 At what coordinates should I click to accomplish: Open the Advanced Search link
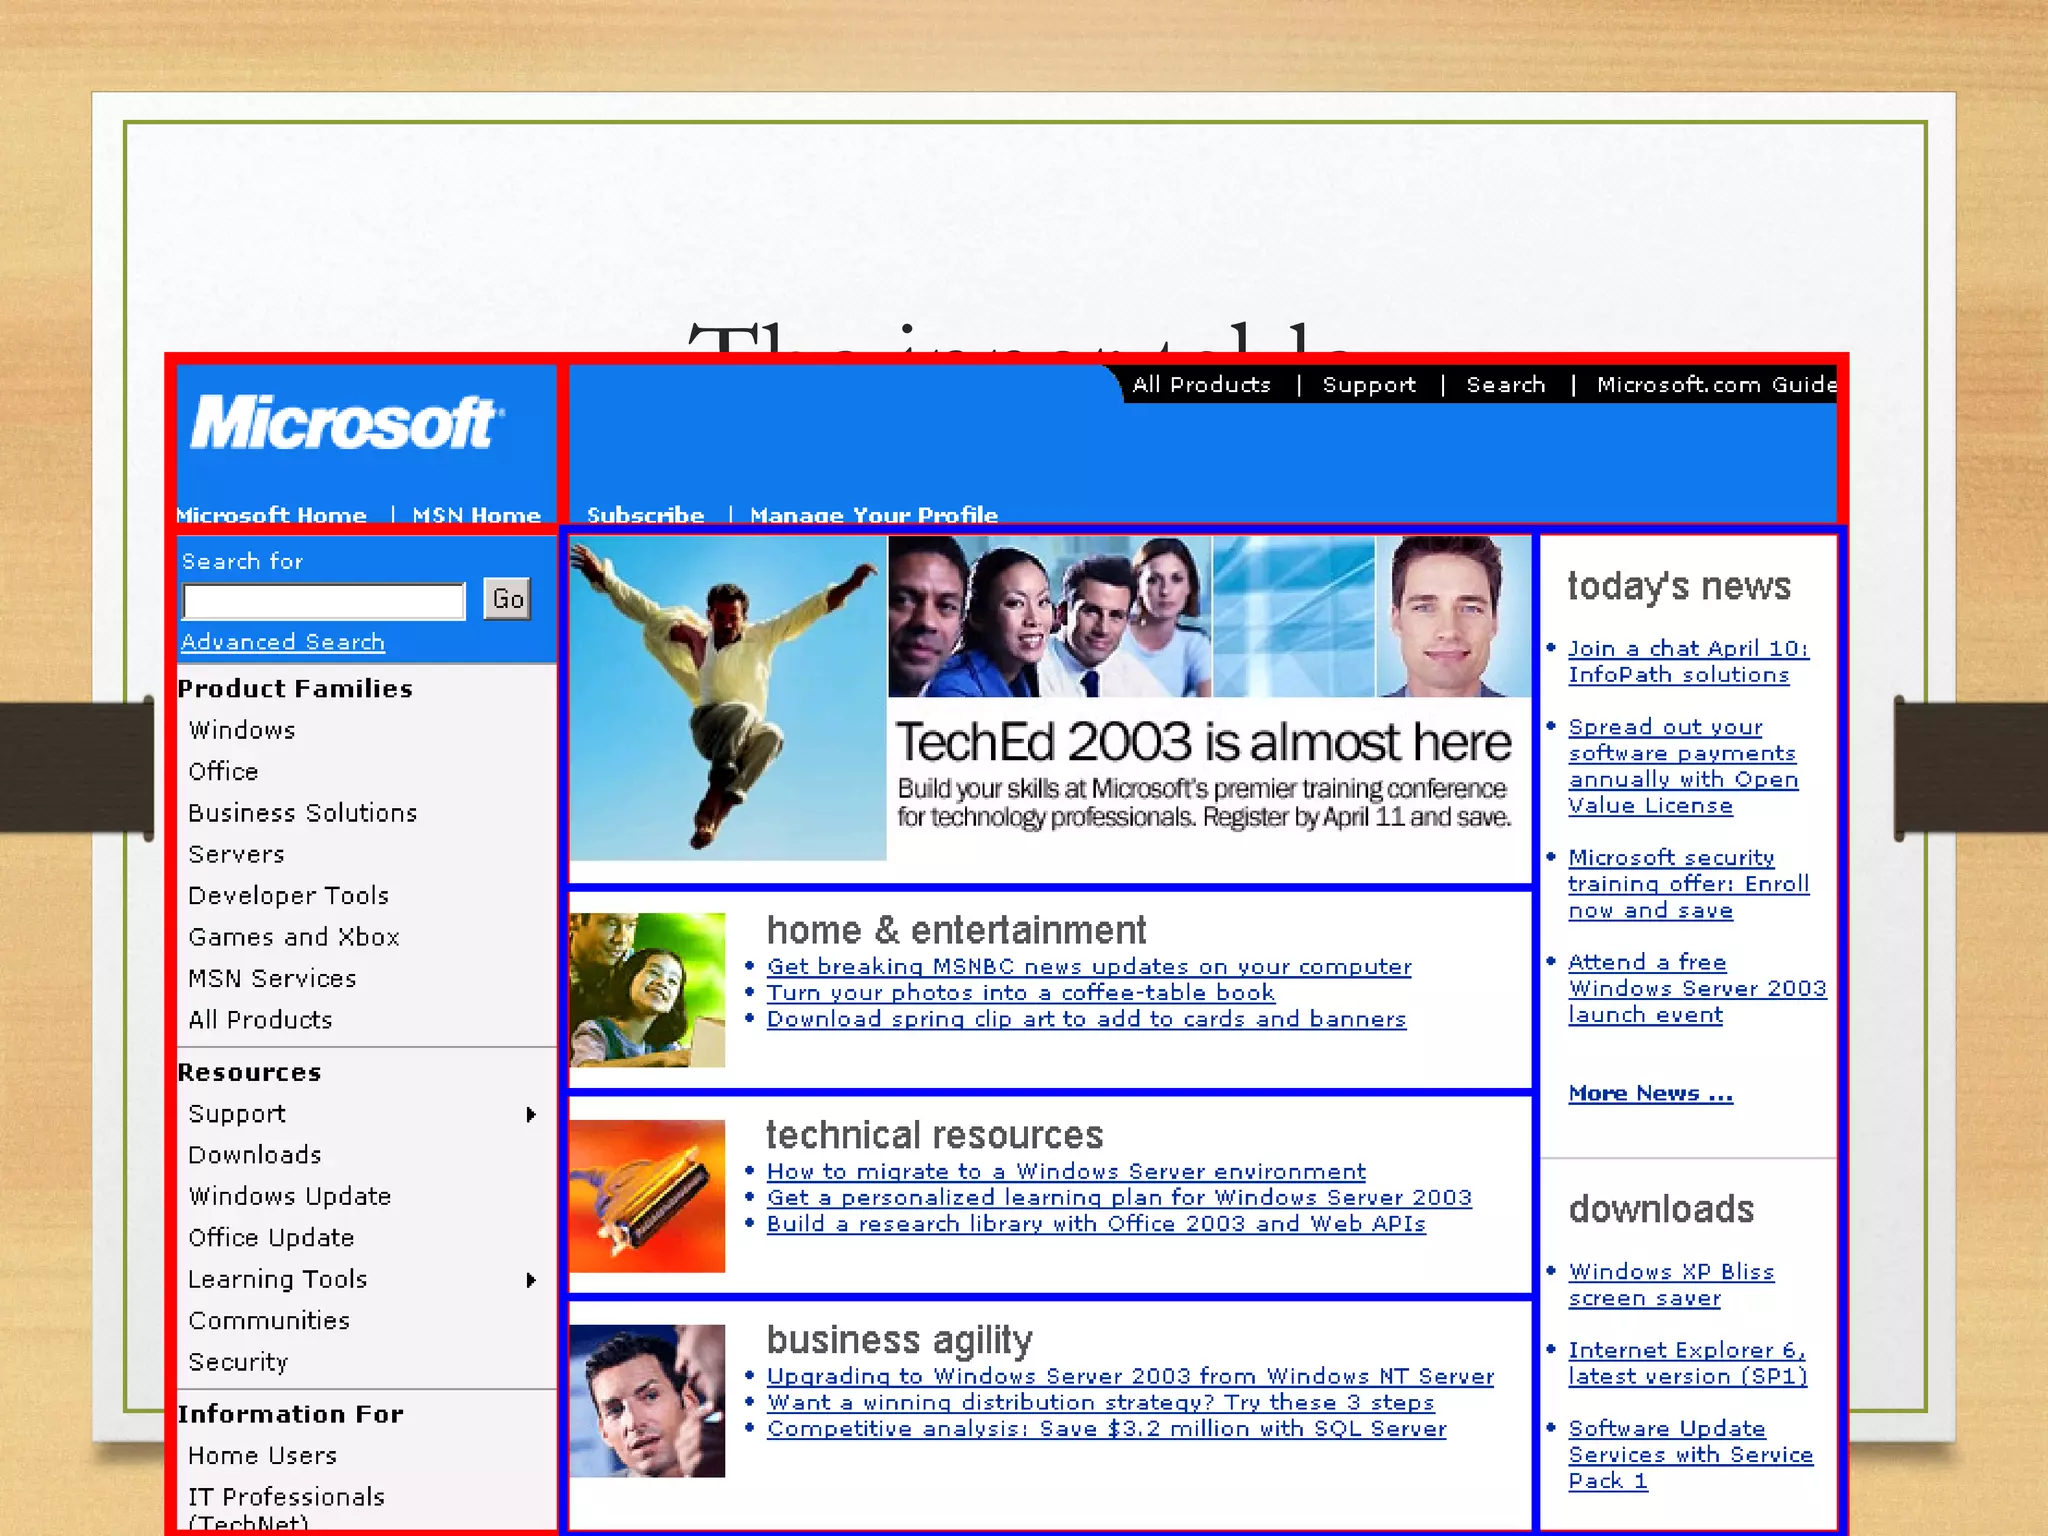(283, 642)
